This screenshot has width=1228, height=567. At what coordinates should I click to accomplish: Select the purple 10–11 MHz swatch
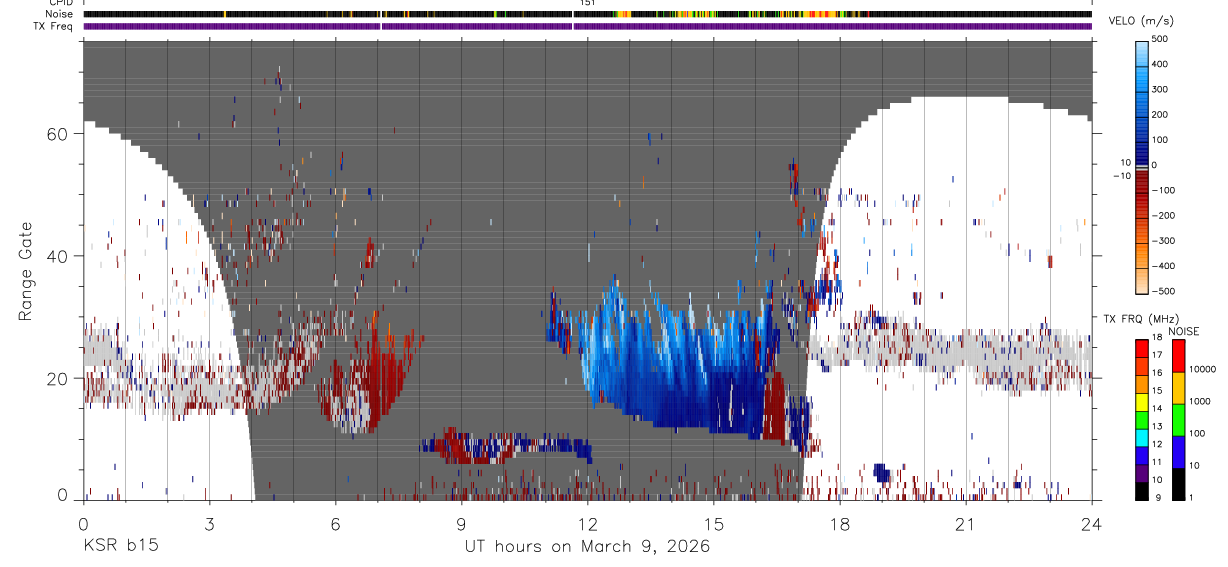(x=1141, y=472)
